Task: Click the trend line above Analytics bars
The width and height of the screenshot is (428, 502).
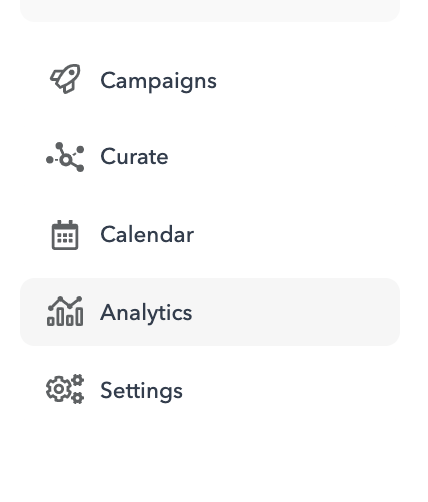Action: click(65, 302)
